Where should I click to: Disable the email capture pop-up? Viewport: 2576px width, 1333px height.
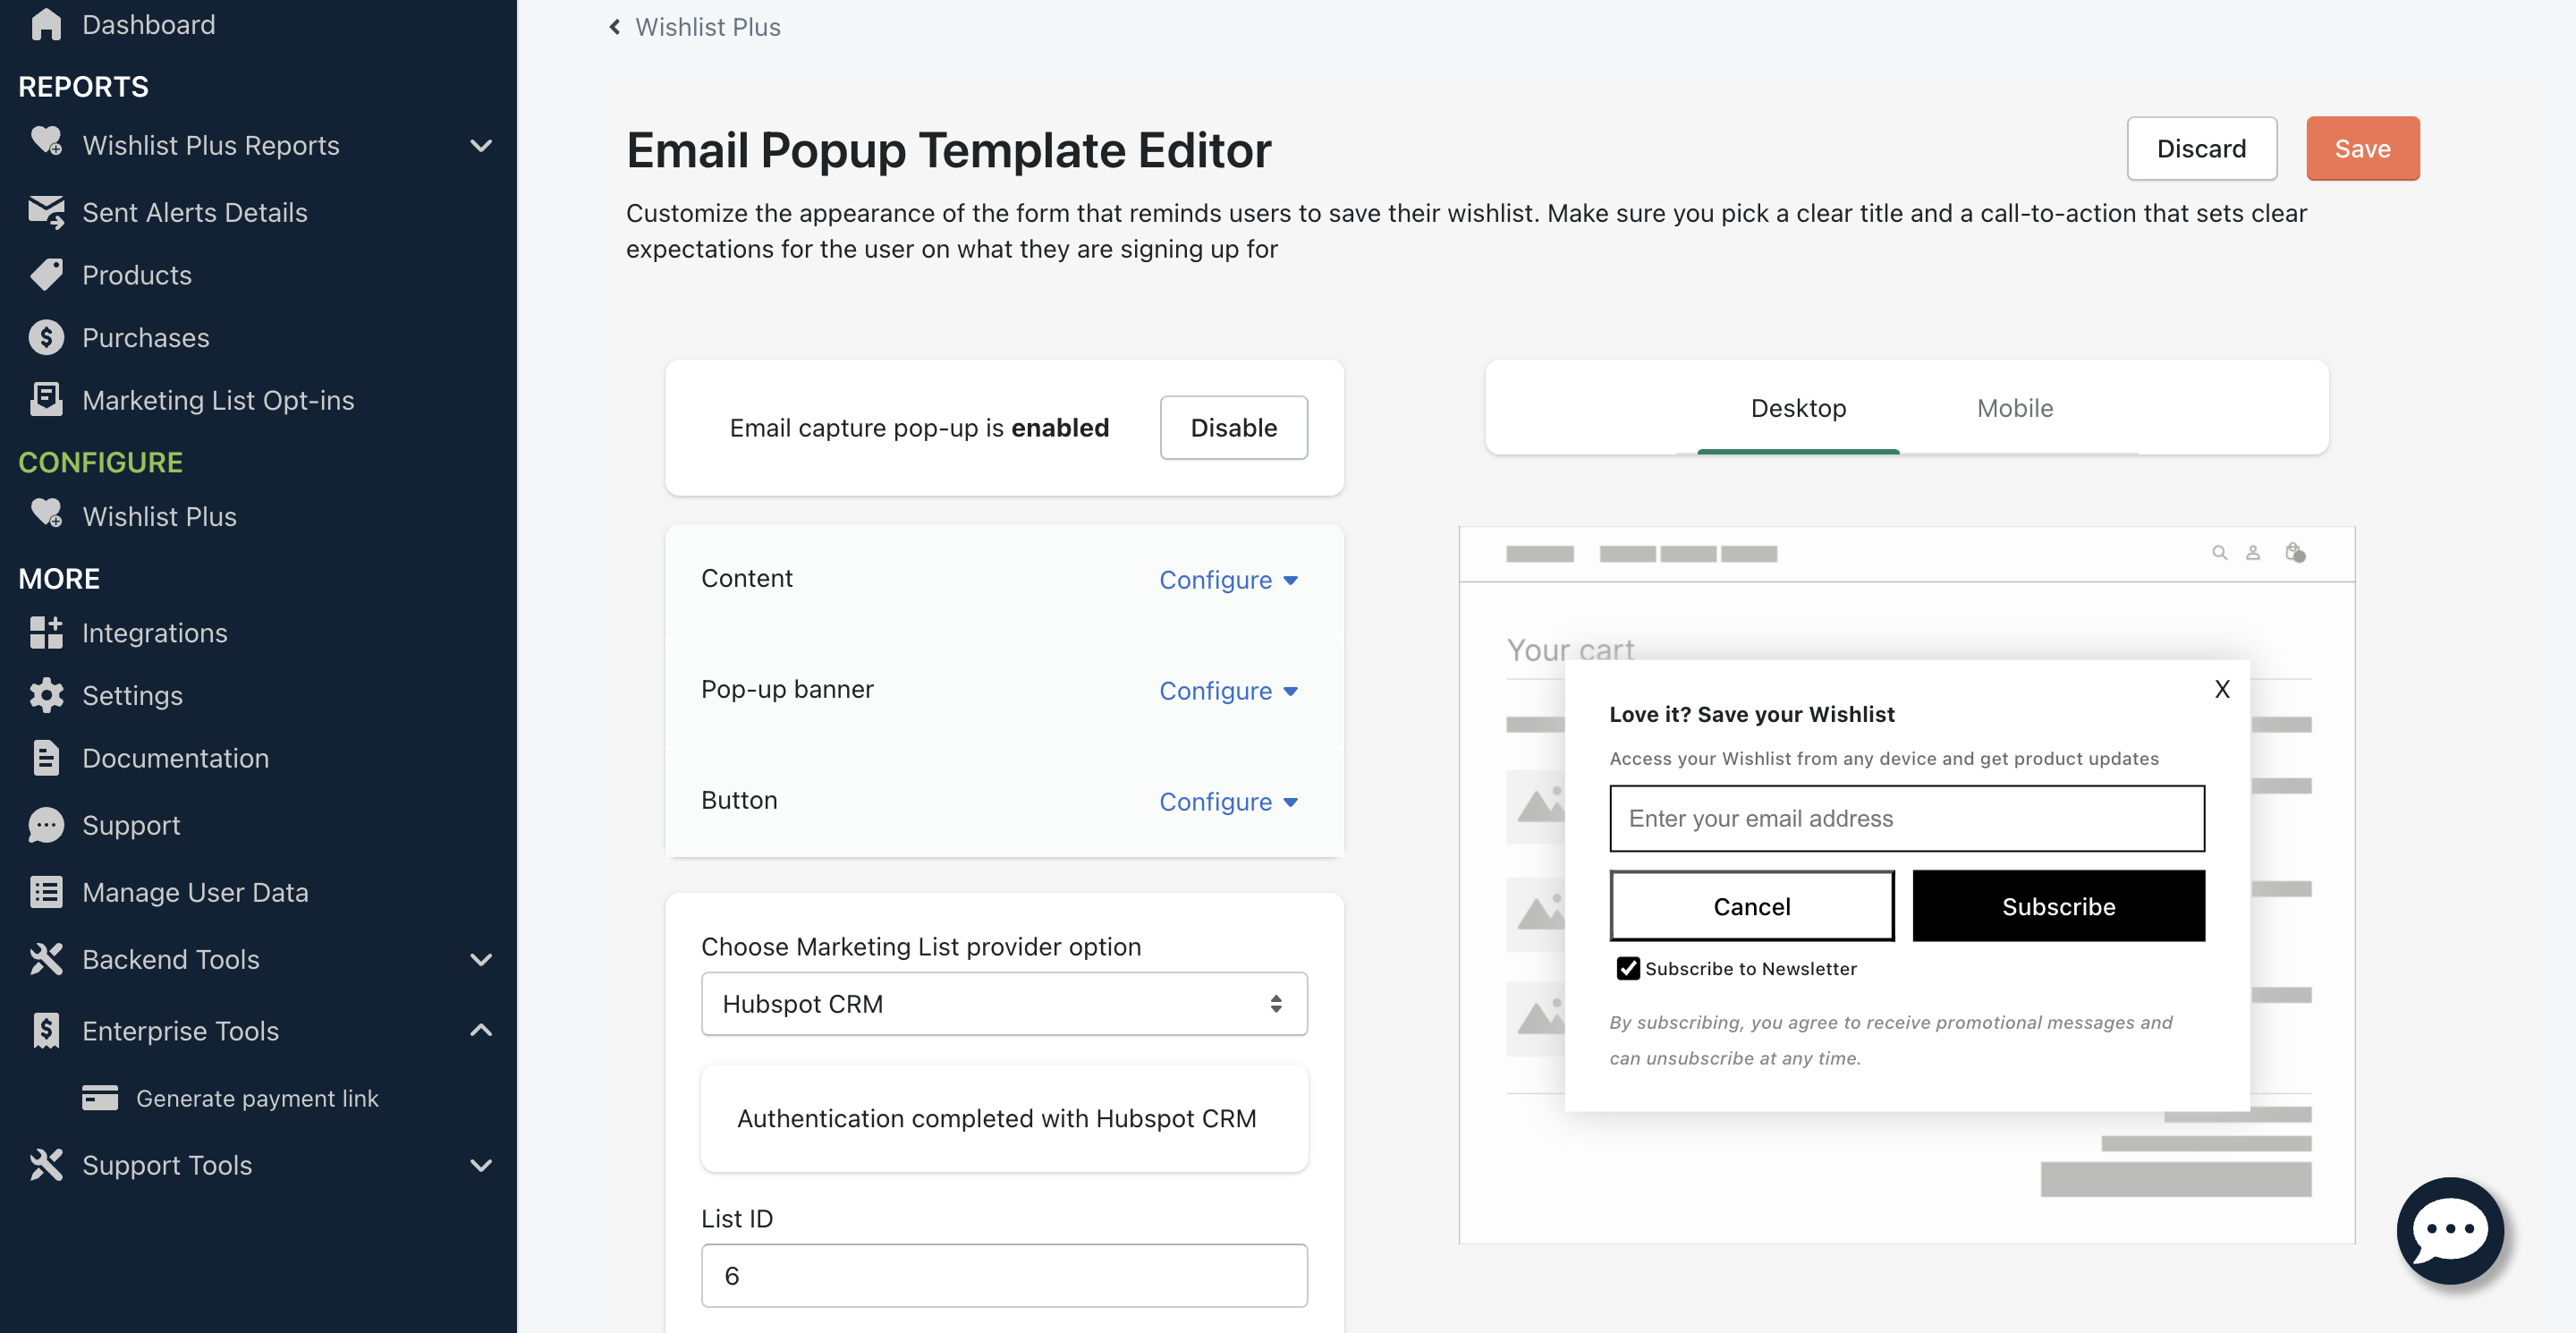[x=1233, y=428]
